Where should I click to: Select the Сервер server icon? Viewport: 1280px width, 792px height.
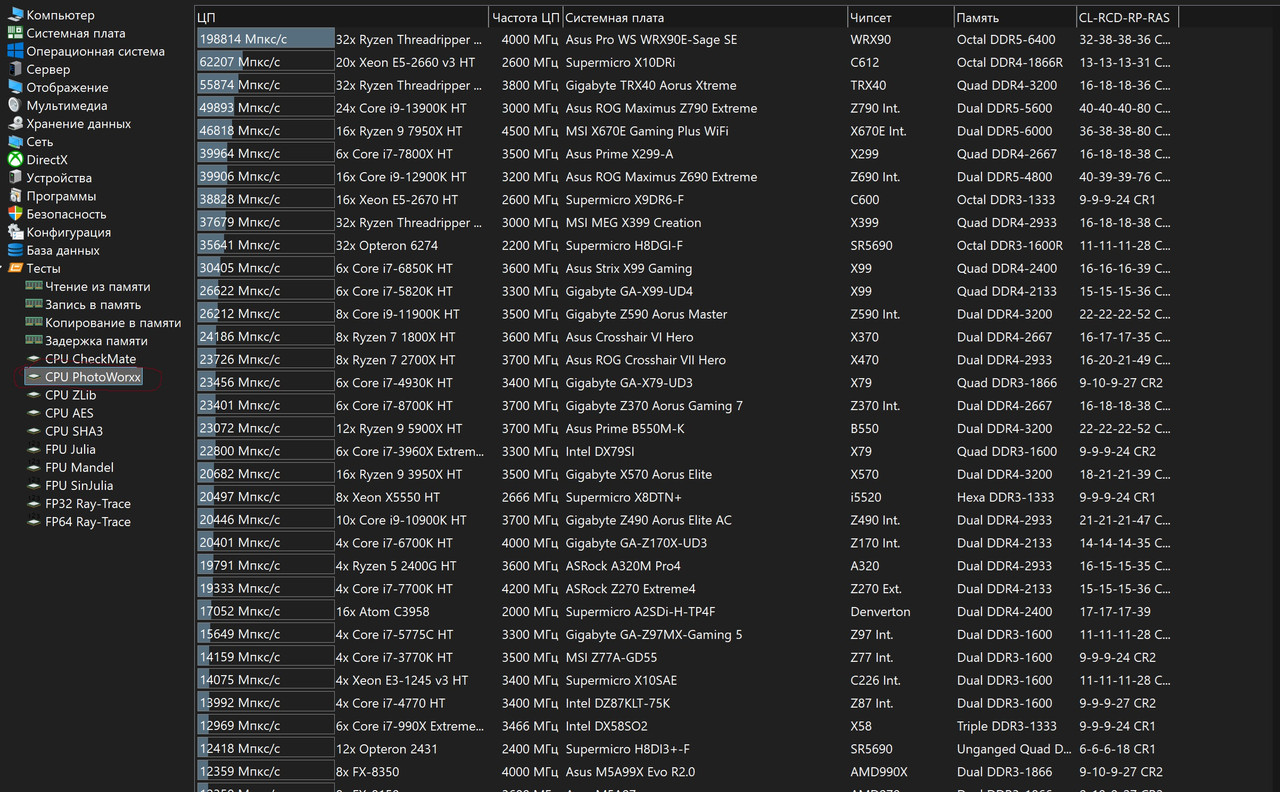click(x=15, y=69)
